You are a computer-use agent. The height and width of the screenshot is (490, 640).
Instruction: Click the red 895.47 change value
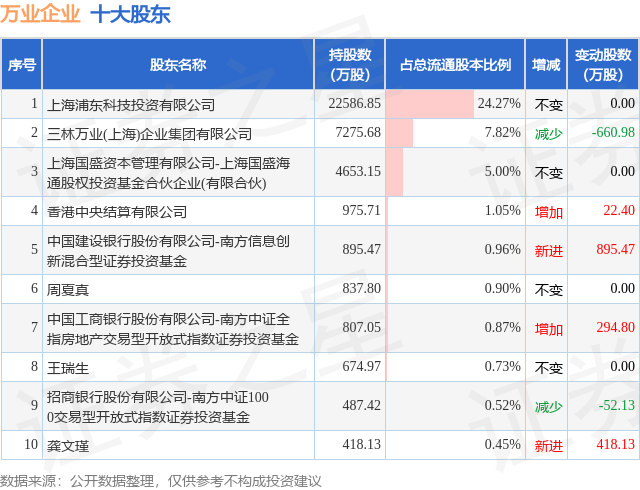point(616,249)
